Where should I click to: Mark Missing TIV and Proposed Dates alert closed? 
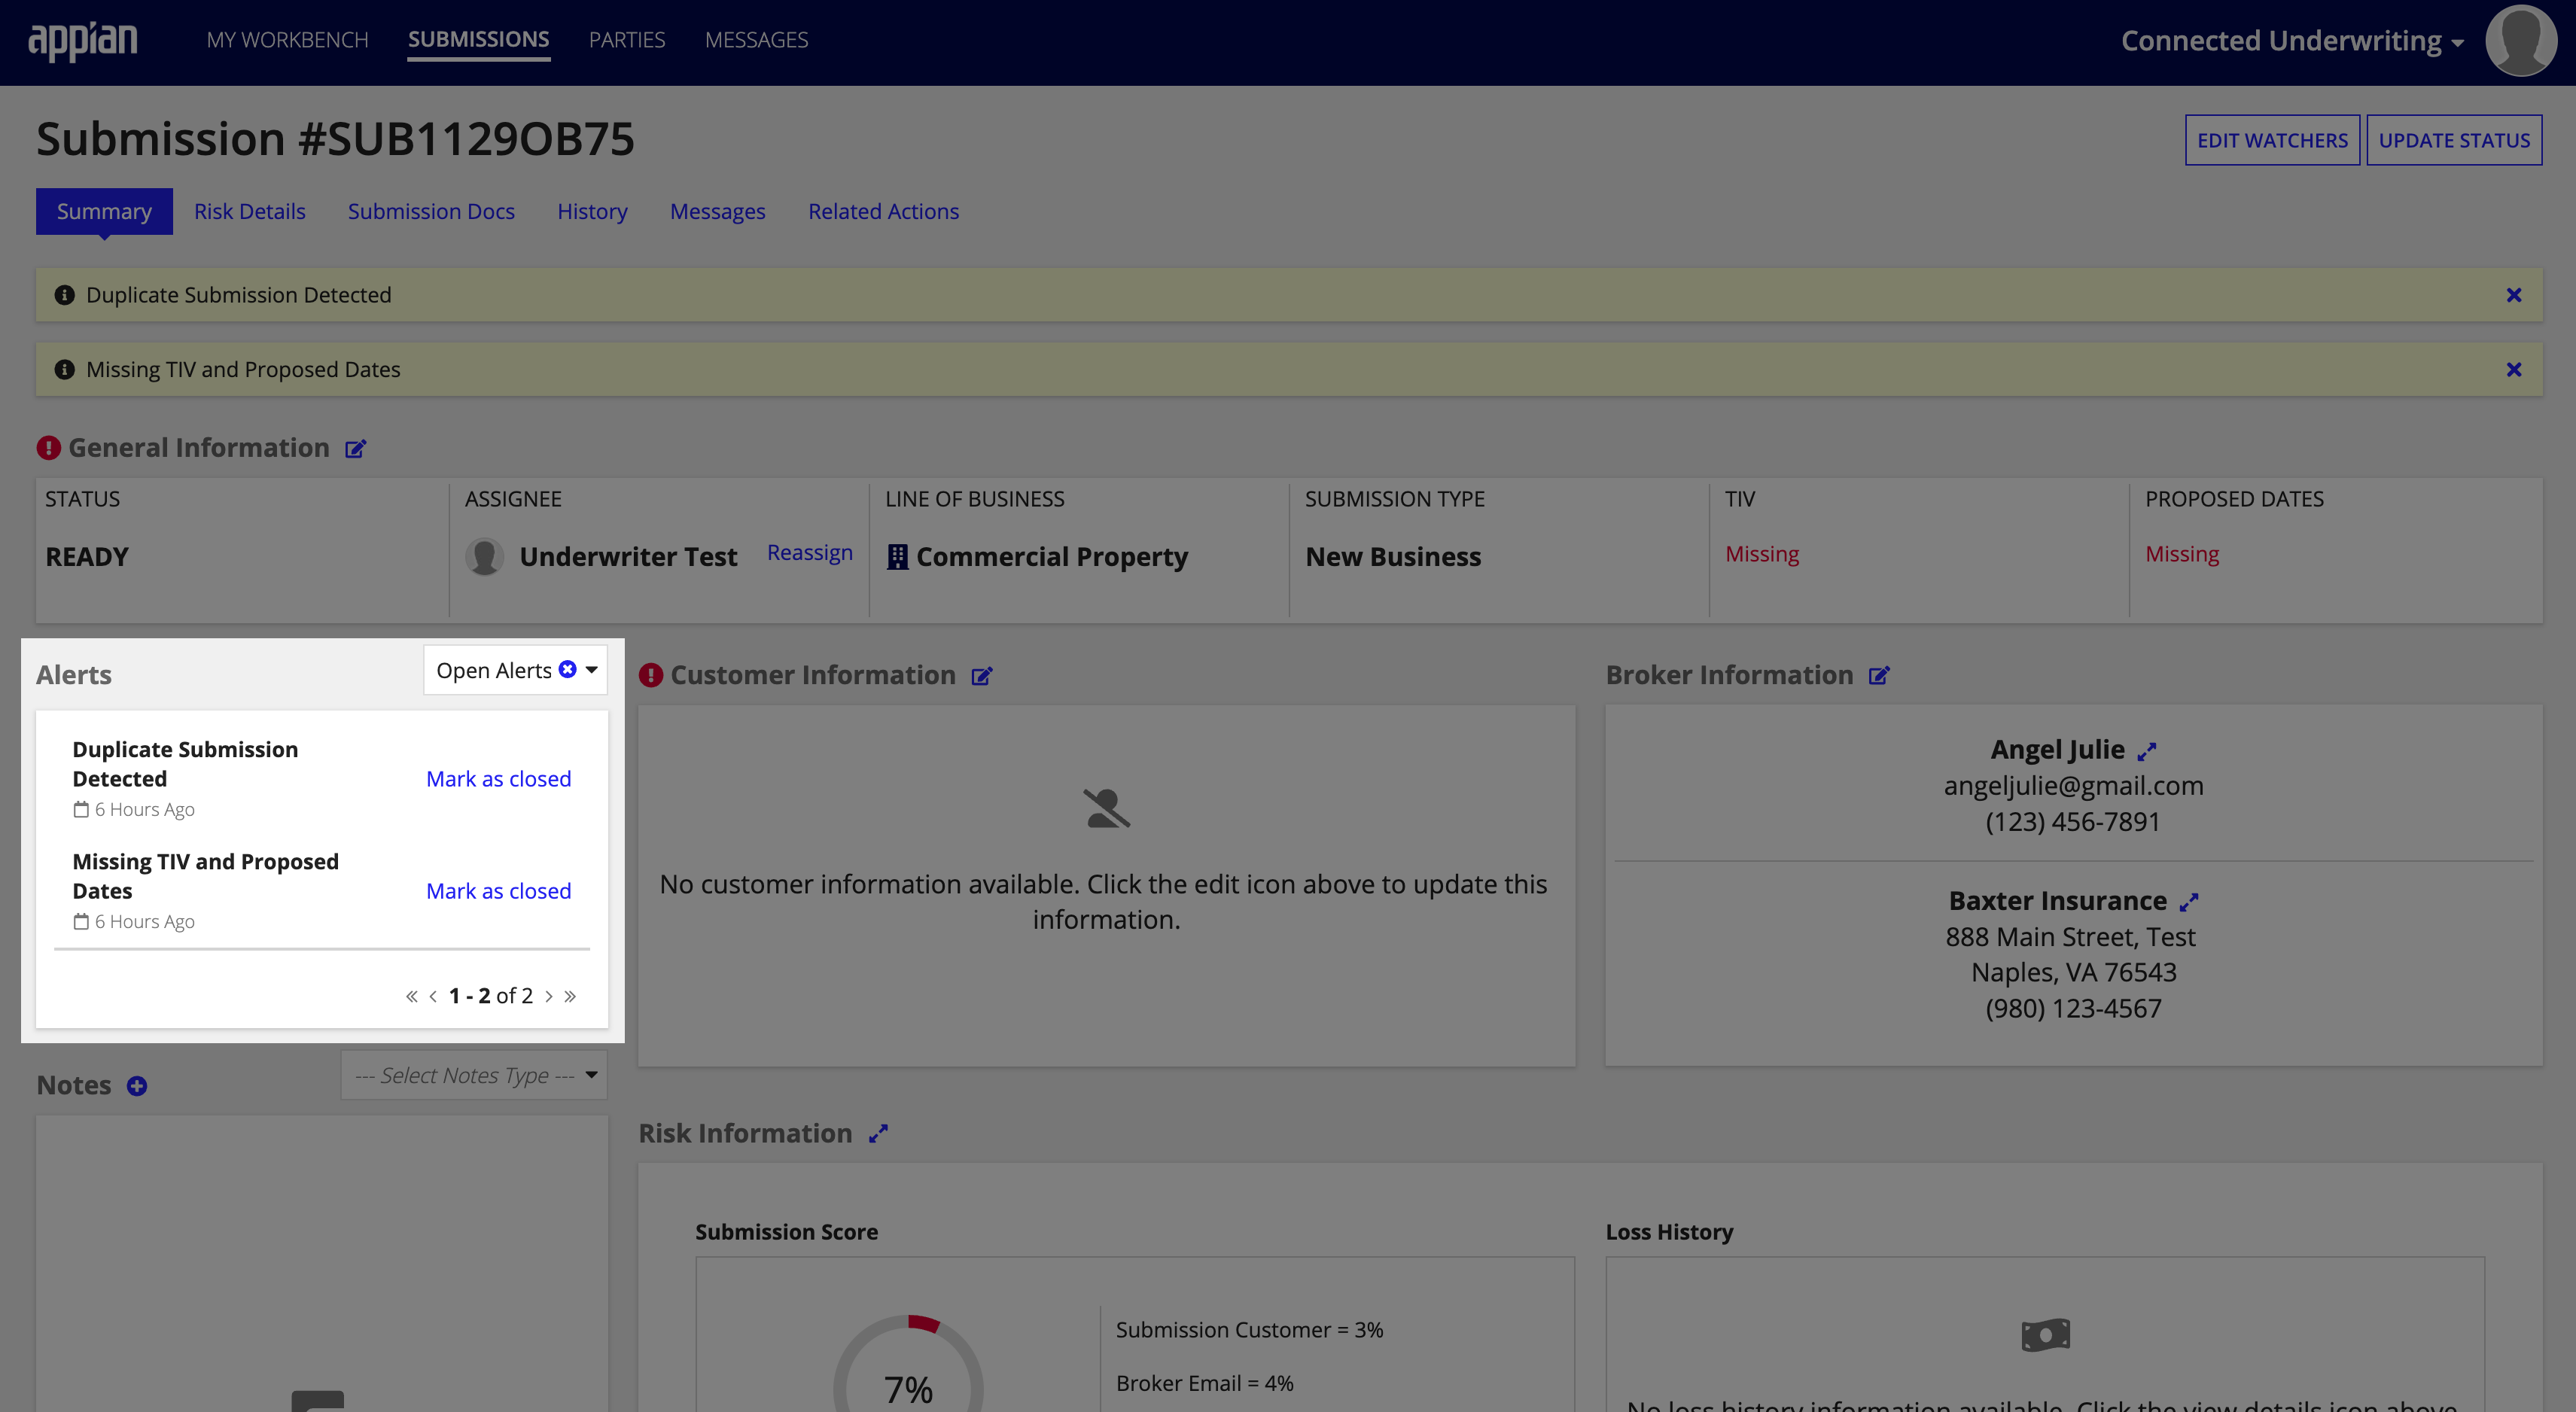499,891
